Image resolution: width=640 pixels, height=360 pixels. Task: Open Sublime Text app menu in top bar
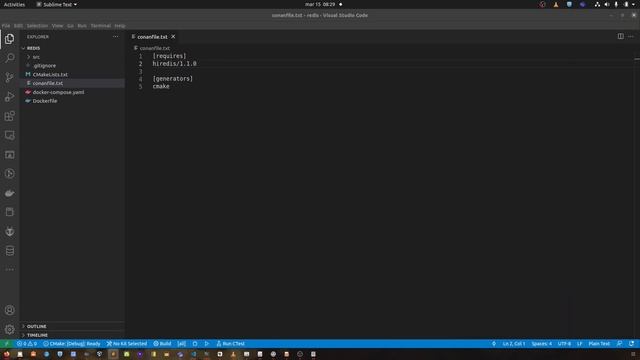click(x=56, y=4)
